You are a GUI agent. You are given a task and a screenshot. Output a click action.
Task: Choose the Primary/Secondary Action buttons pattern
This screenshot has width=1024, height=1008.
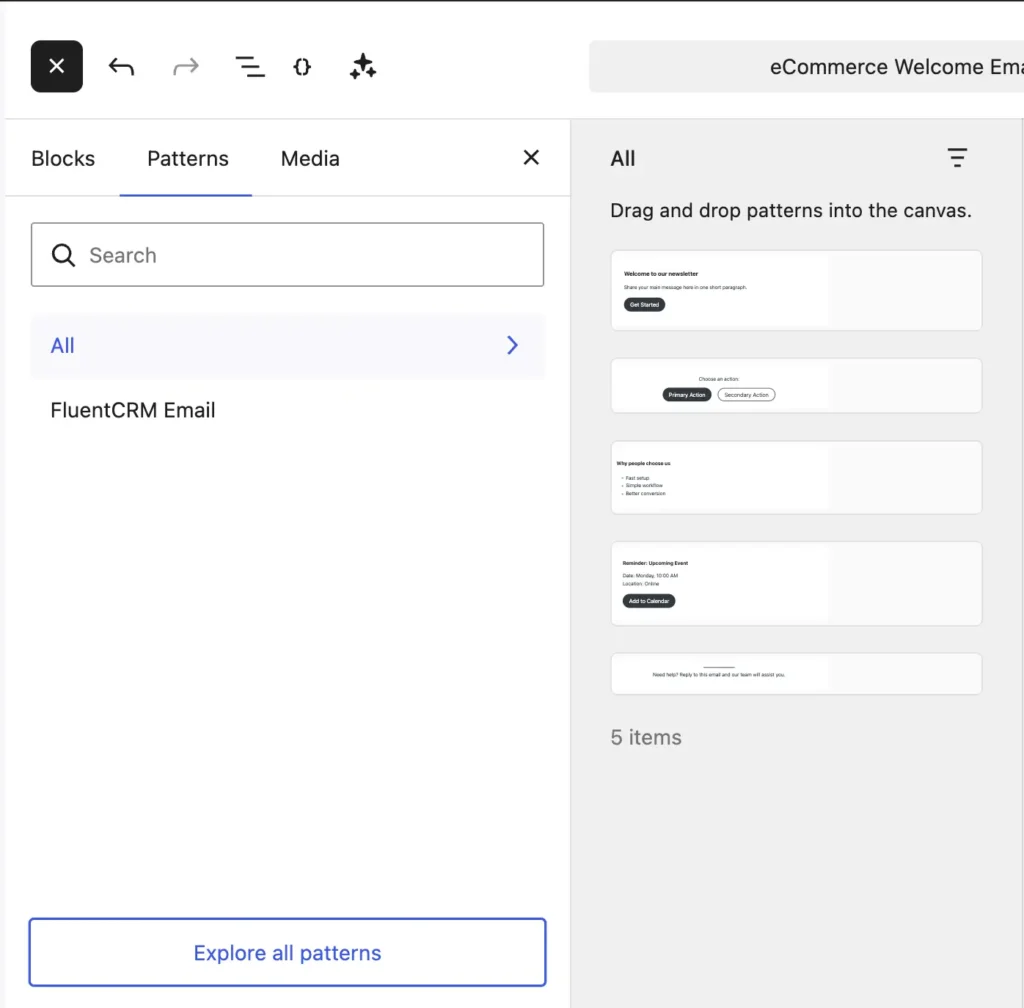tap(796, 386)
